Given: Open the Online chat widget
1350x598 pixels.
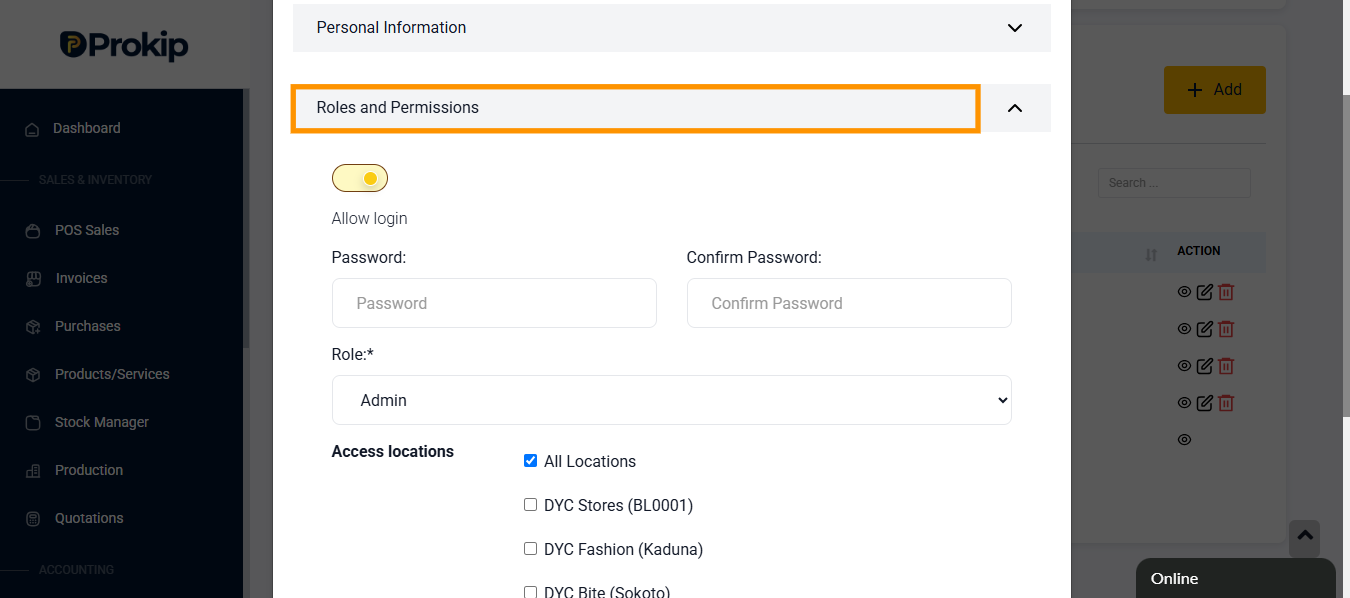Looking at the screenshot, I should [1236, 578].
